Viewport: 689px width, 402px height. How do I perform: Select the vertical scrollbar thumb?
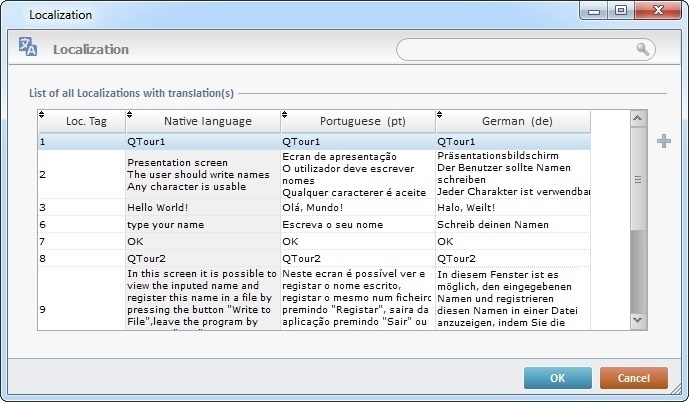[637, 180]
